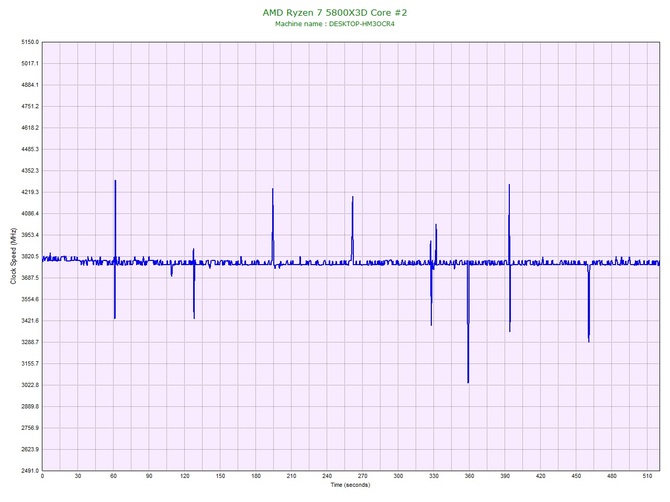Click the machine name text 'DESKTOP-HM3OCR4'
The height and width of the screenshot is (502, 670).
click(361, 24)
